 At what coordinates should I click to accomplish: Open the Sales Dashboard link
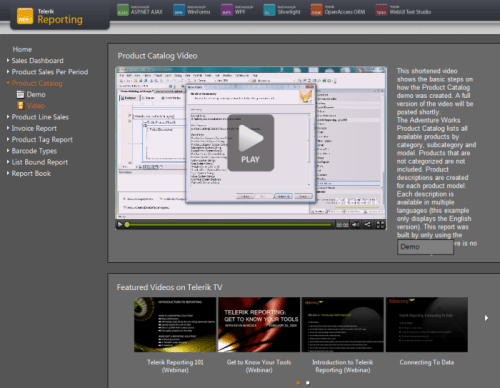(x=37, y=61)
